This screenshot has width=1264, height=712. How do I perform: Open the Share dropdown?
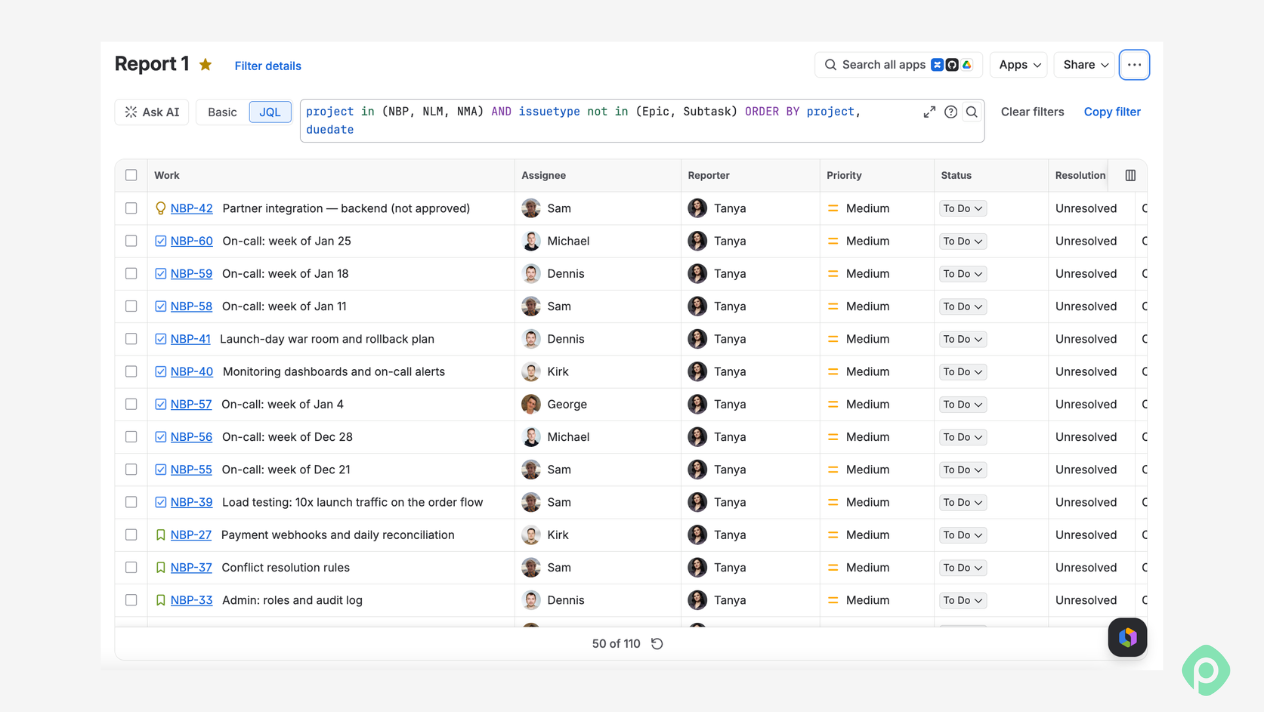(1084, 65)
